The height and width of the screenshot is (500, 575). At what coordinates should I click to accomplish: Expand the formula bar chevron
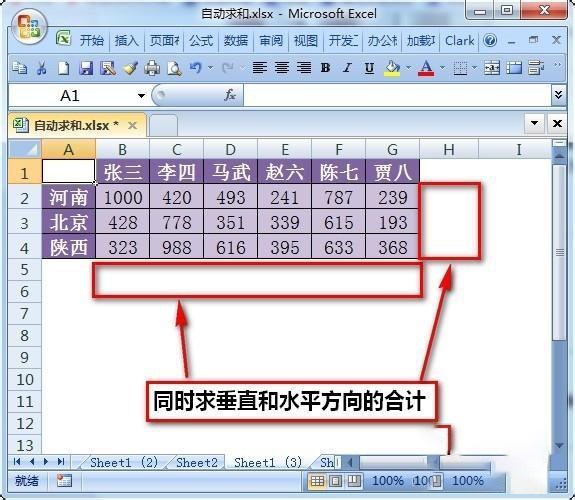[558, 95]
